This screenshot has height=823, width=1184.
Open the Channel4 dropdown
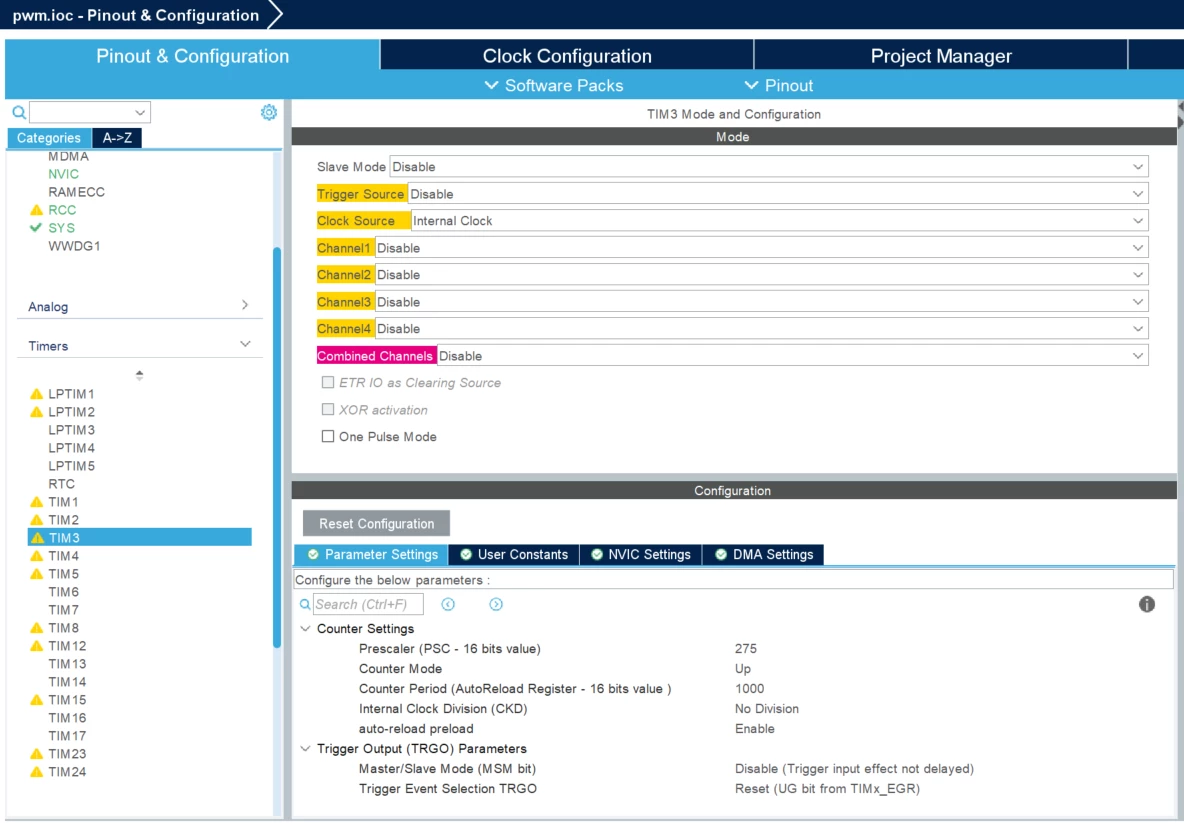point(761,328)
